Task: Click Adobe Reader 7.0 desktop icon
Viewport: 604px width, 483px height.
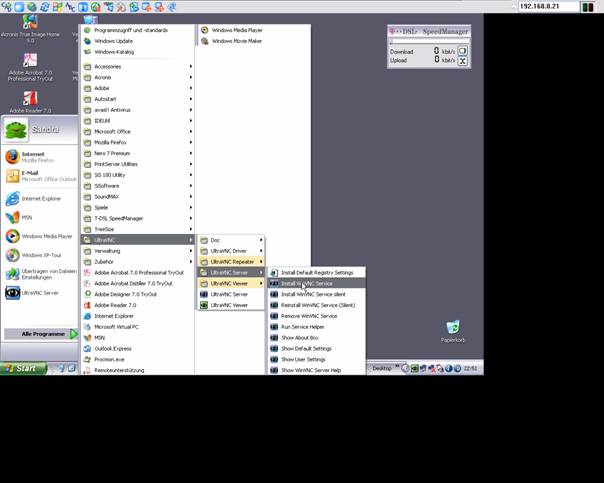Action: (30, 102)
